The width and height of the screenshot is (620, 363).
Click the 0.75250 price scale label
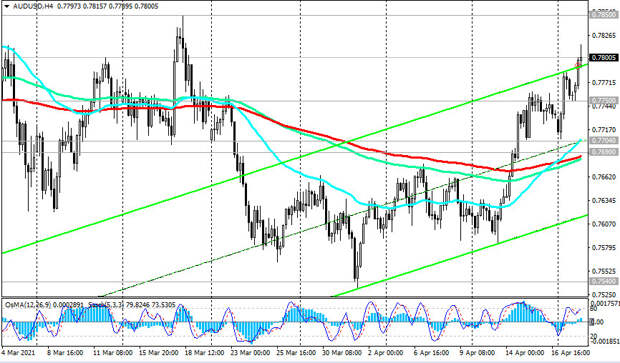coord(604,295)
